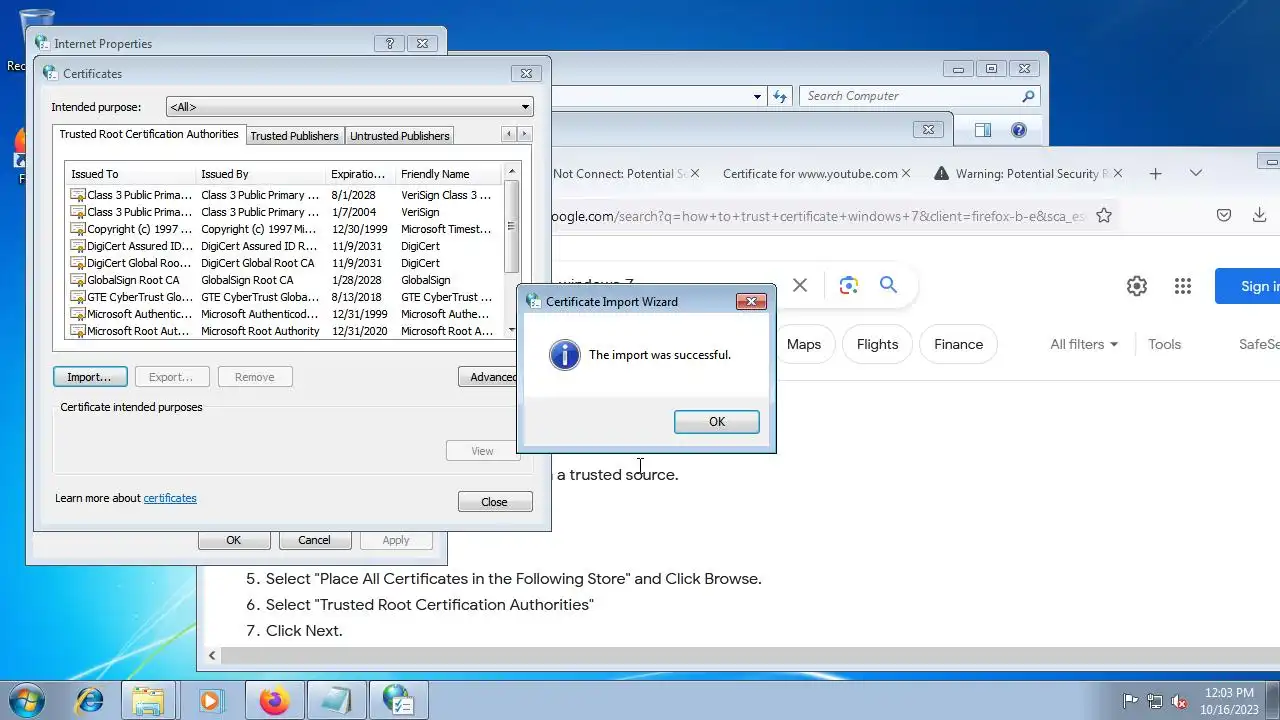
Task: Switch to Firefox on the taskbar
Action: click(274, 700)
